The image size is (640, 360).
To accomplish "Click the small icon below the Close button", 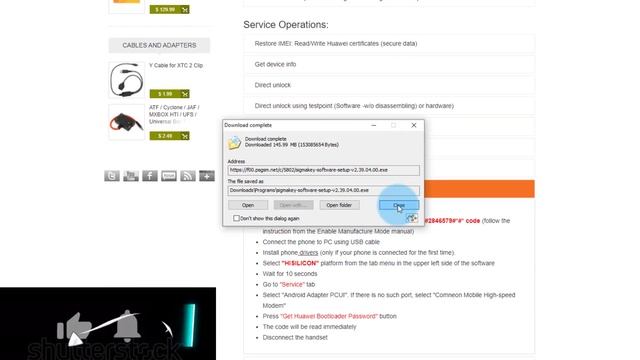I will (x=412, y=218).
